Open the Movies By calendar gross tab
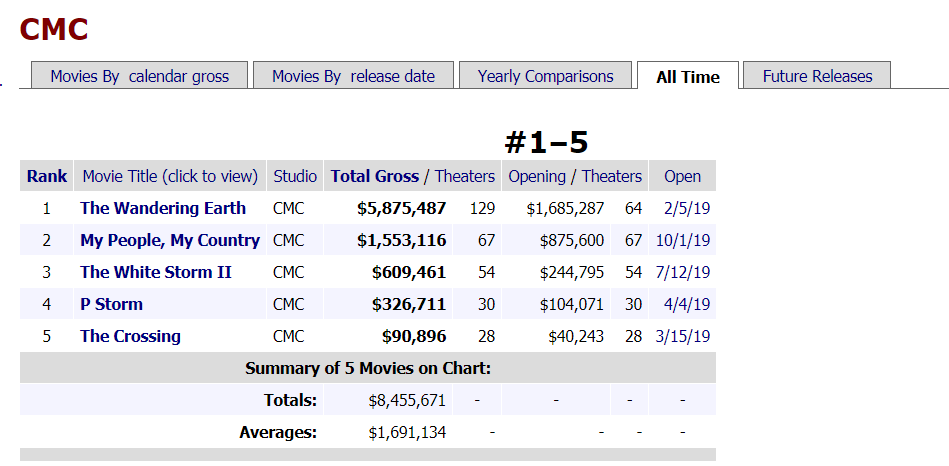Viewport: 949px width, 466px height. pos(140,76)
